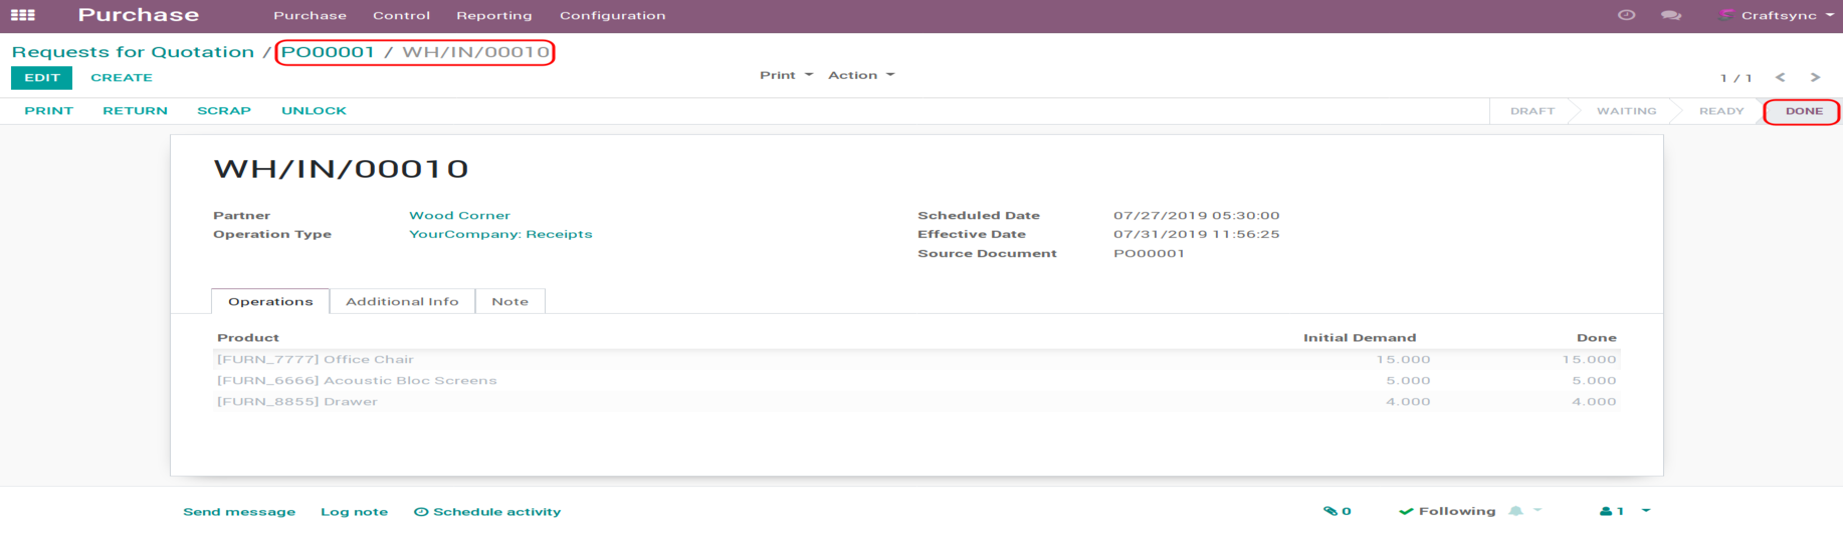Viewport: 1843px width, 539px height.
Task: Click the followers person icon
Action: click(1606, 511)
